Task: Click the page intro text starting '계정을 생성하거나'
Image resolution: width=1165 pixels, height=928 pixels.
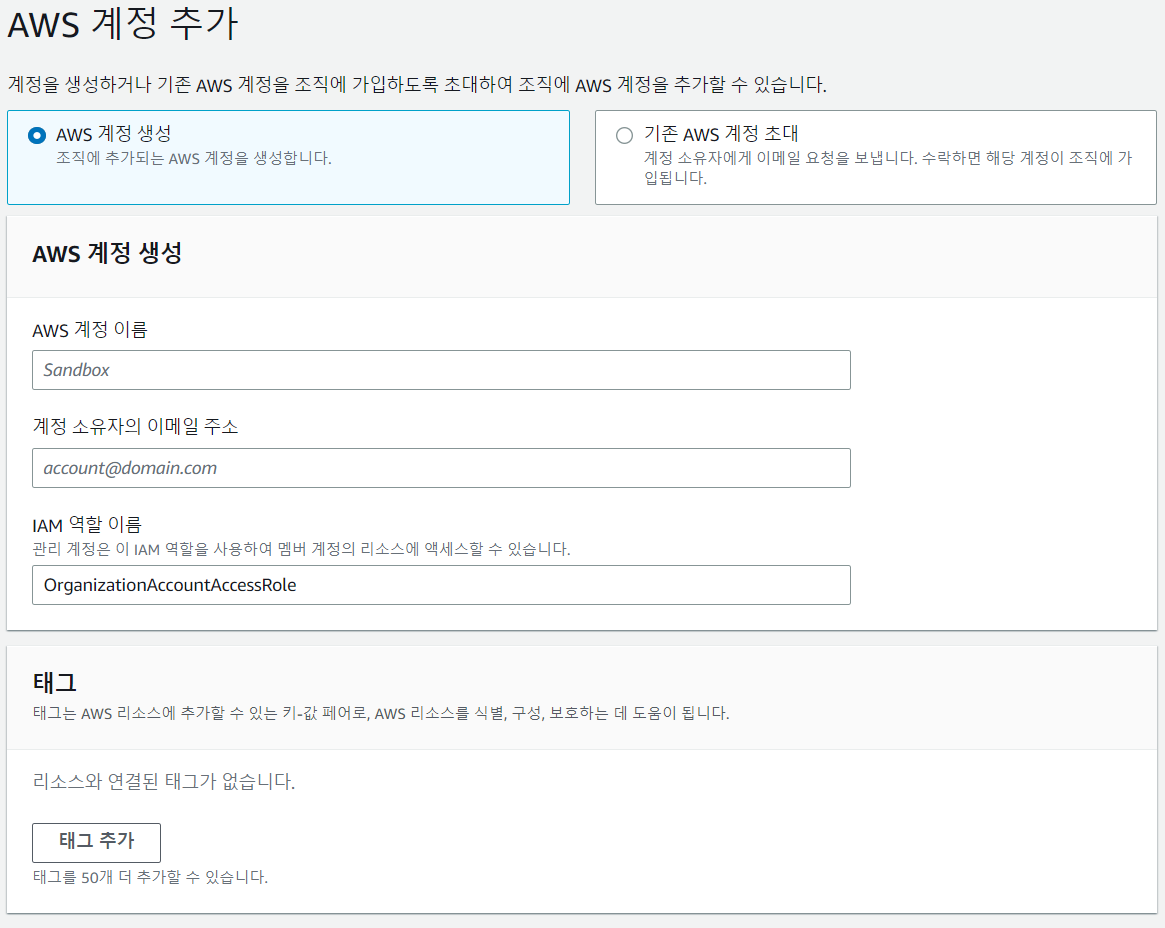Action: pos(417,85)
